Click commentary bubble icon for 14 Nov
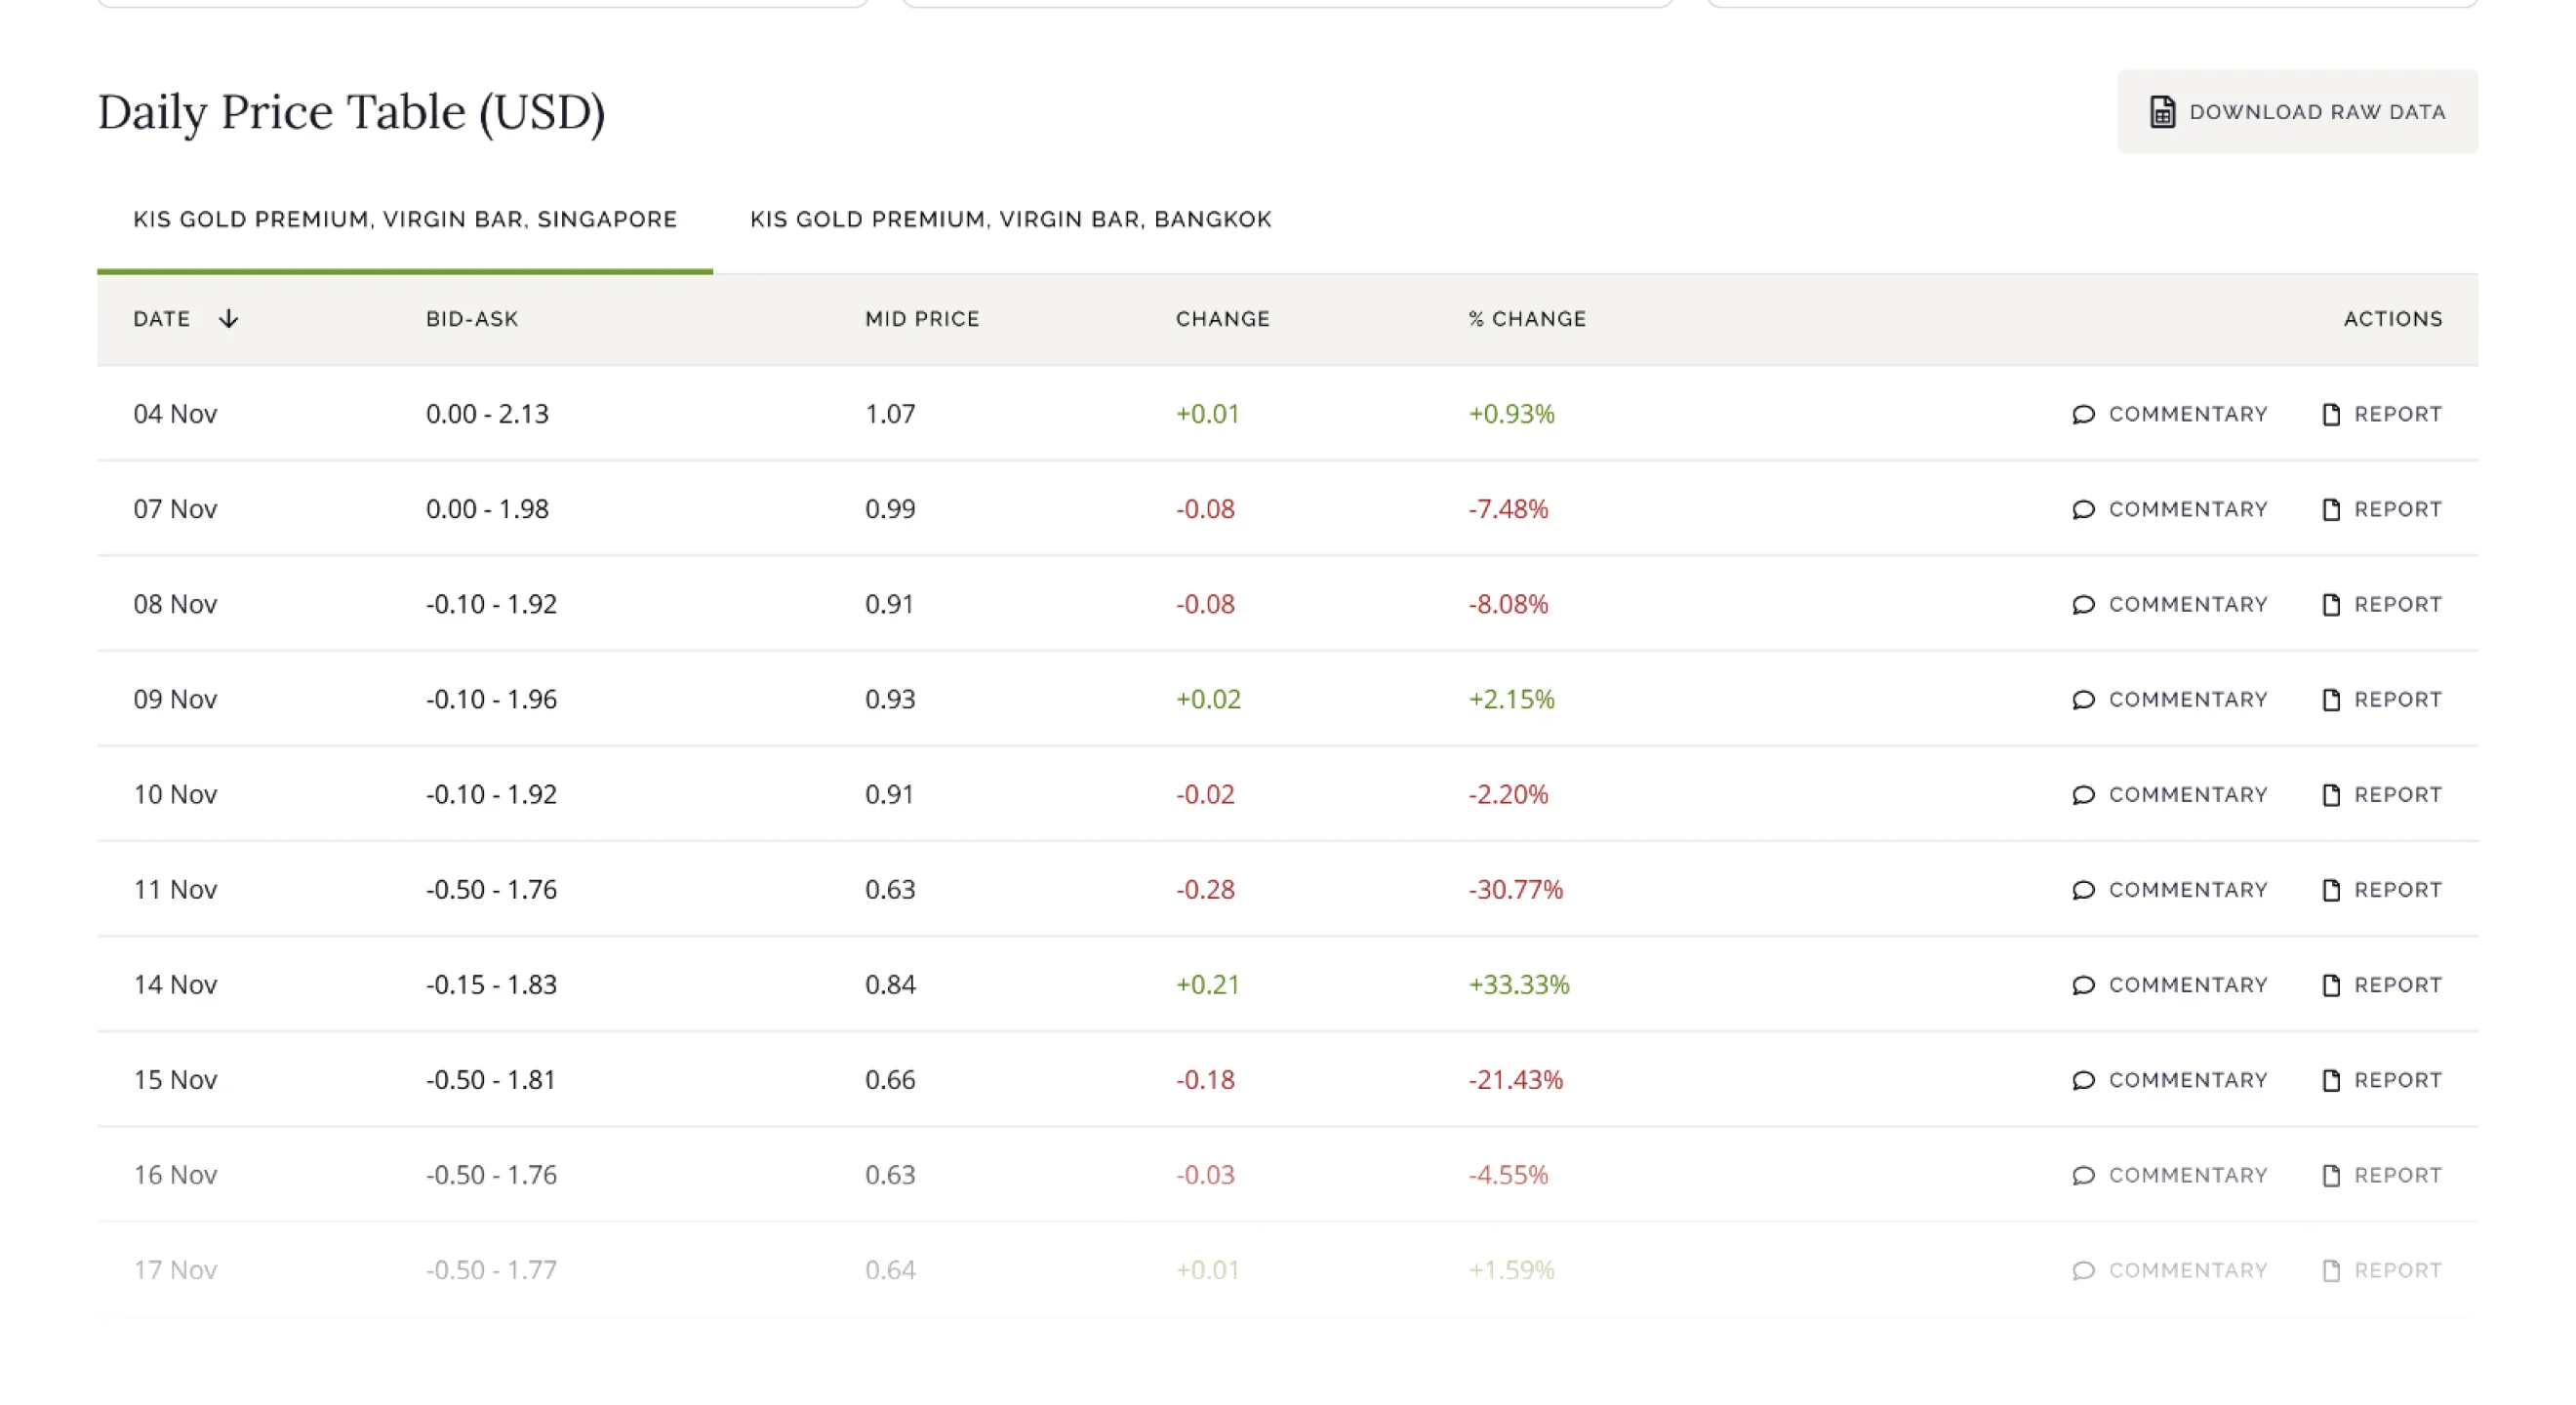The width and height of the screenshot is (2576, 1405). pyautogui.click(x=2083, y=985)
